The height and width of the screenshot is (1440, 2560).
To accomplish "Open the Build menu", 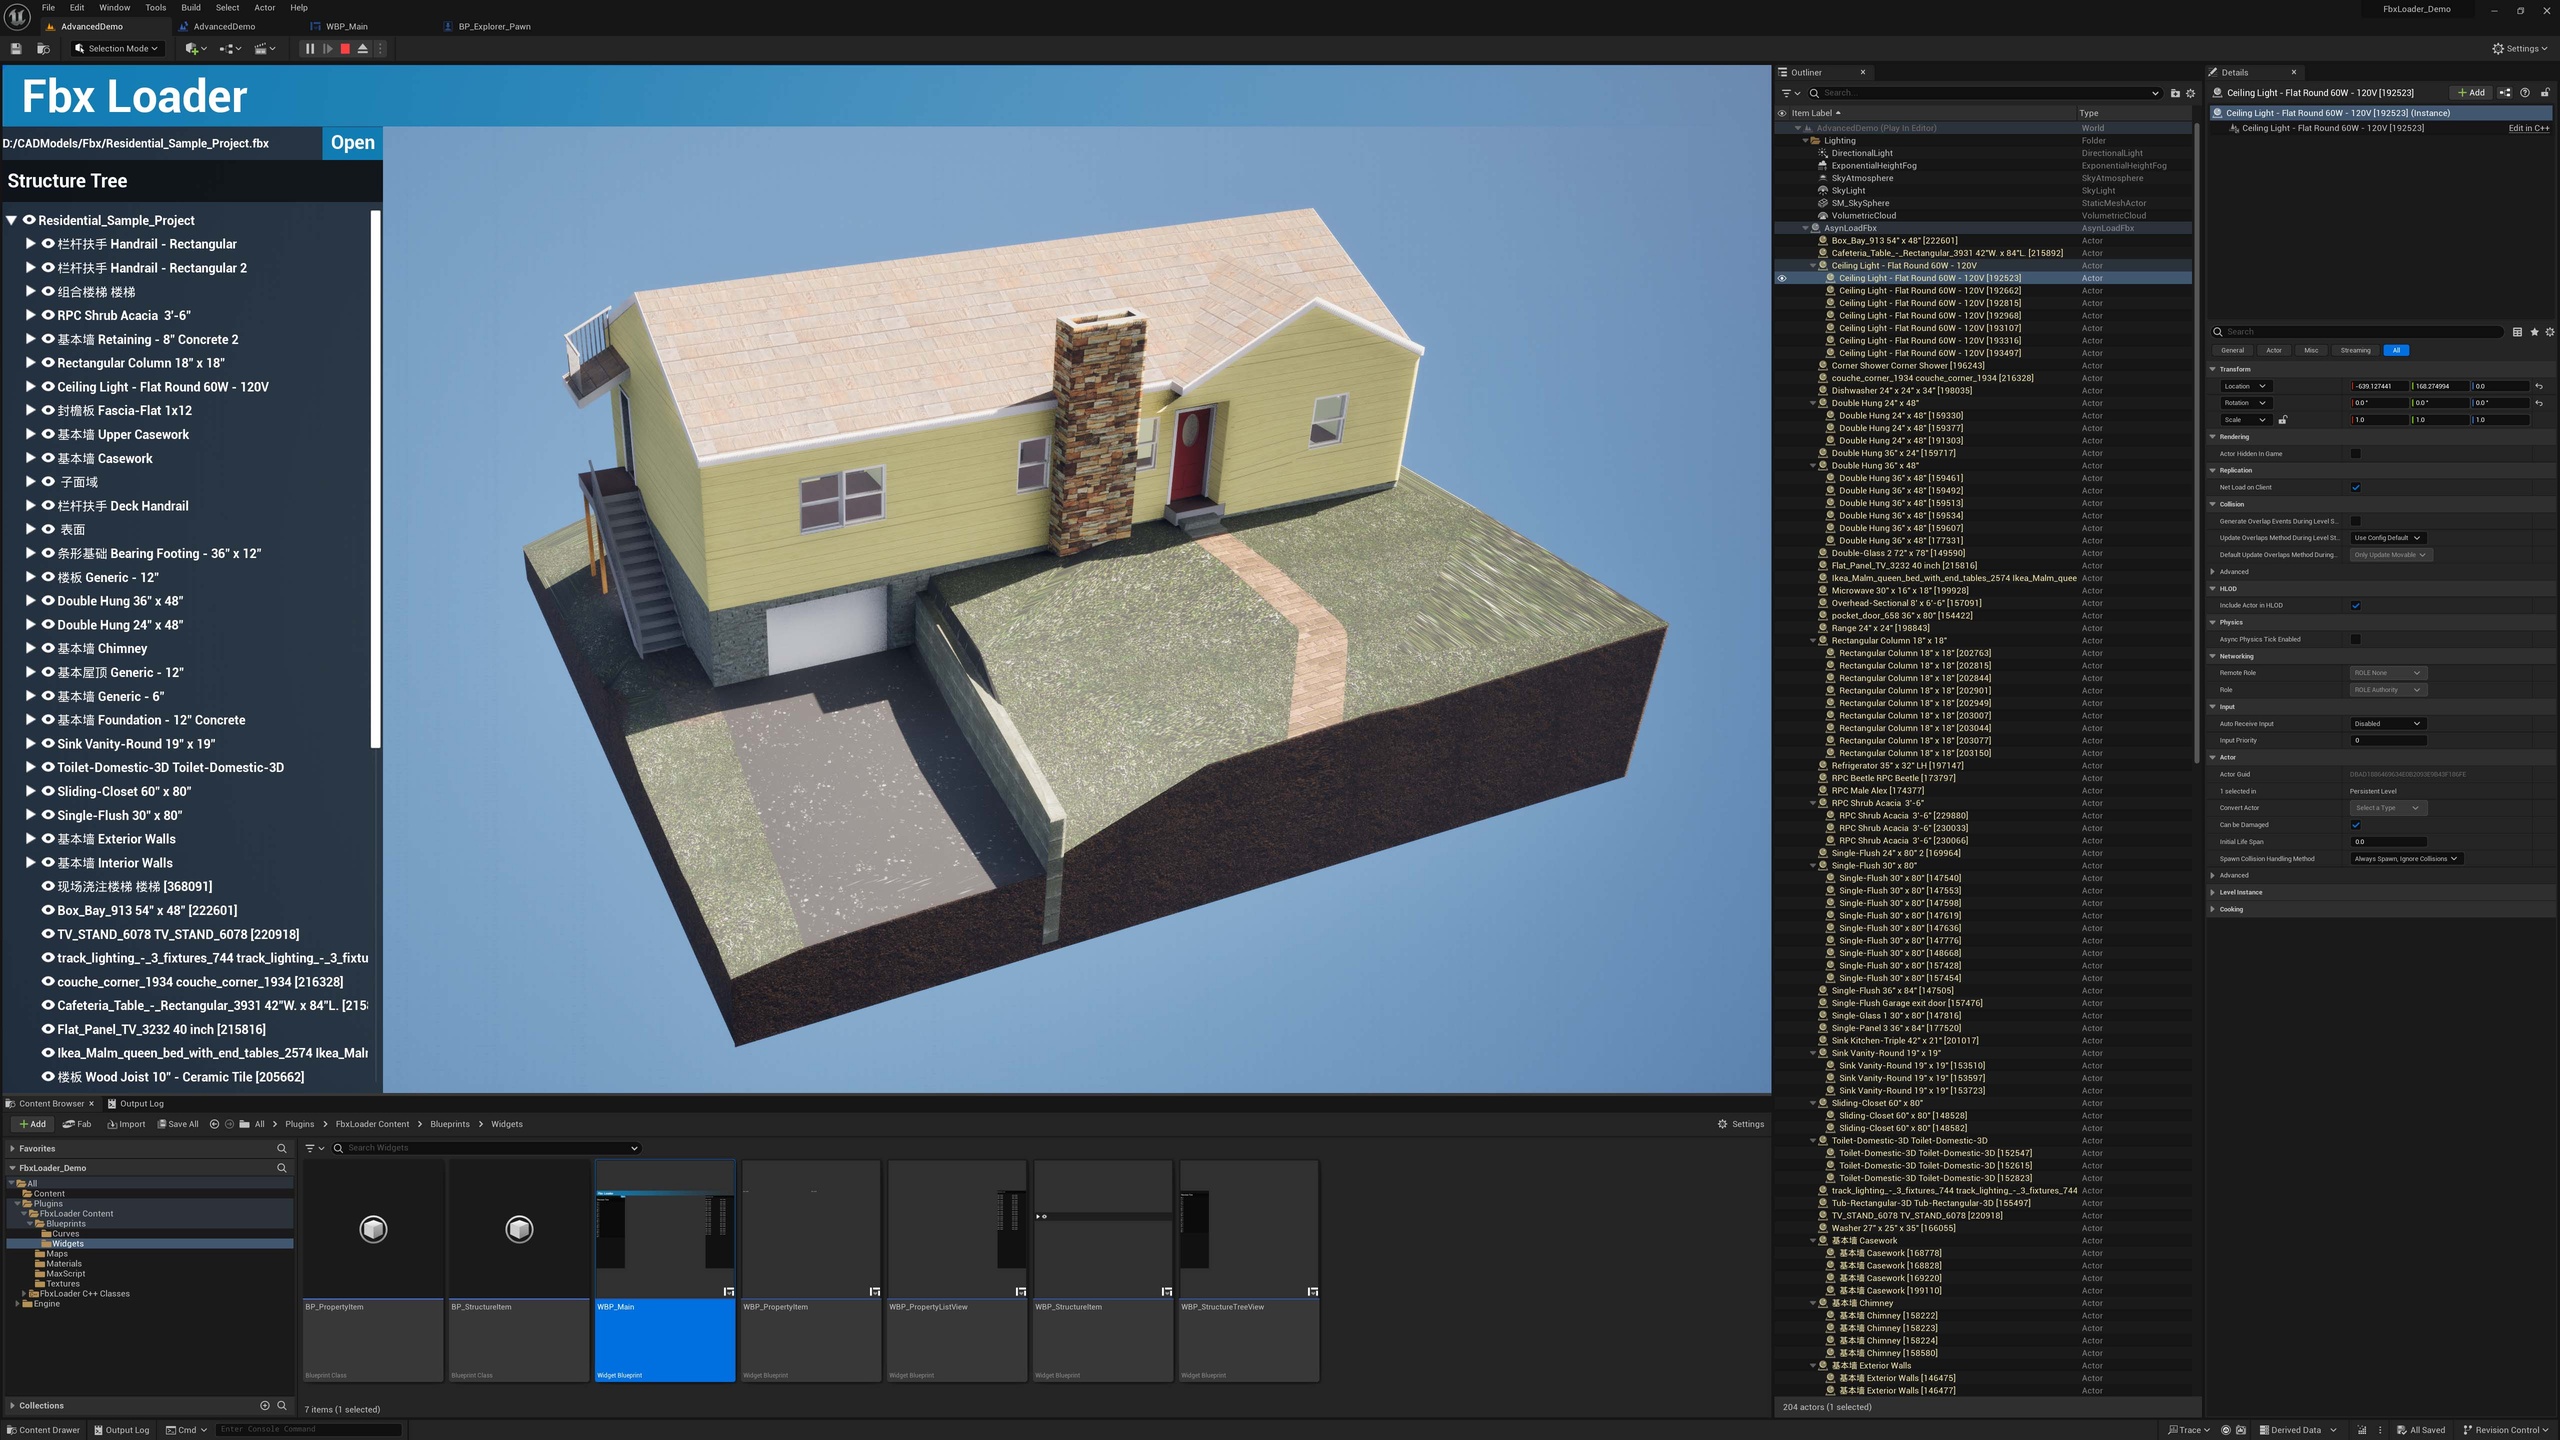I will (x=190, y=8).
